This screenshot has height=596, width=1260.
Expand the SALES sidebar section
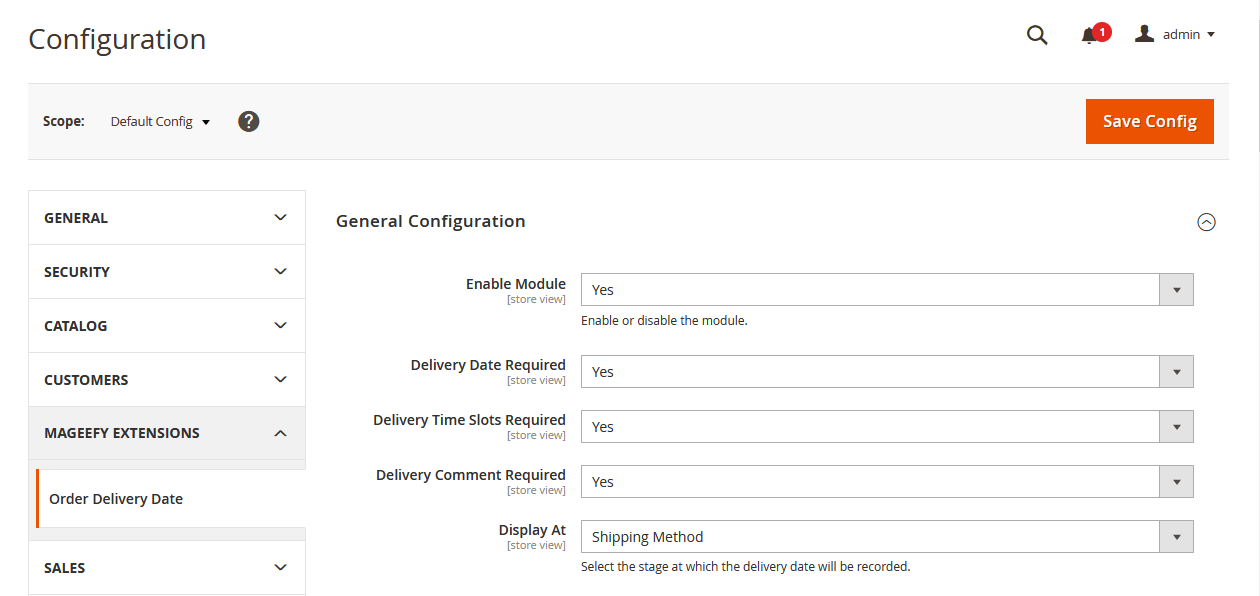coord(167,568)
